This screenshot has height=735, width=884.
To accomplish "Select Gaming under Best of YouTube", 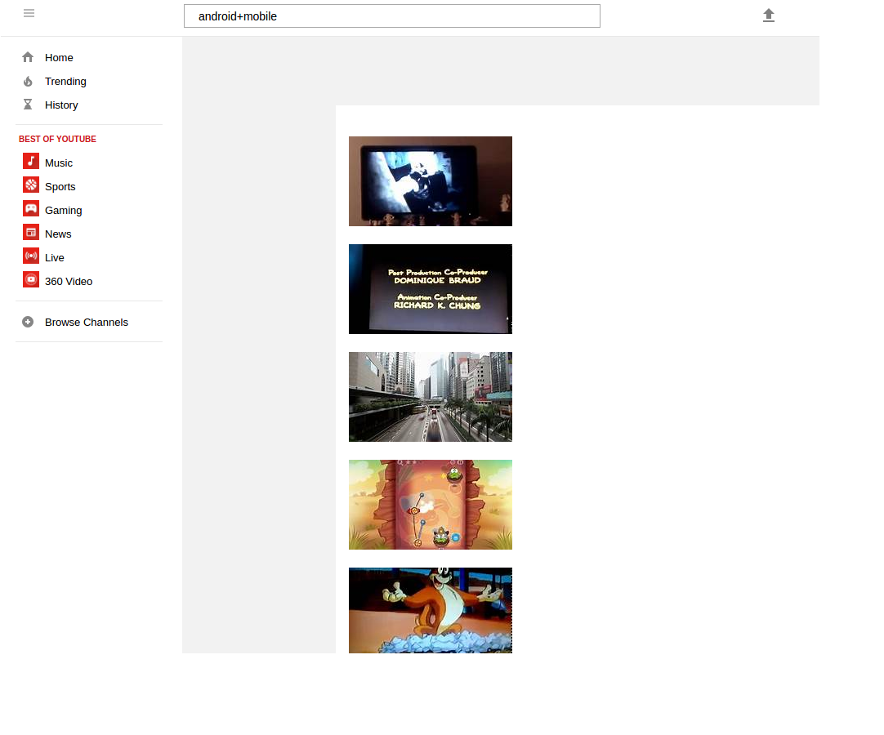I will point(64,210).
